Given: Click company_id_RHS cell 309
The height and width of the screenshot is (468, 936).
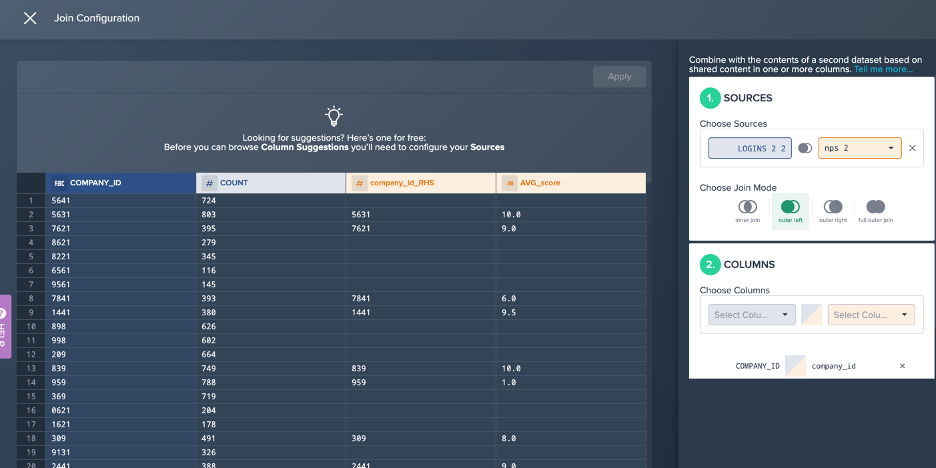Looking at the screenshot, I should click(421, 438).
